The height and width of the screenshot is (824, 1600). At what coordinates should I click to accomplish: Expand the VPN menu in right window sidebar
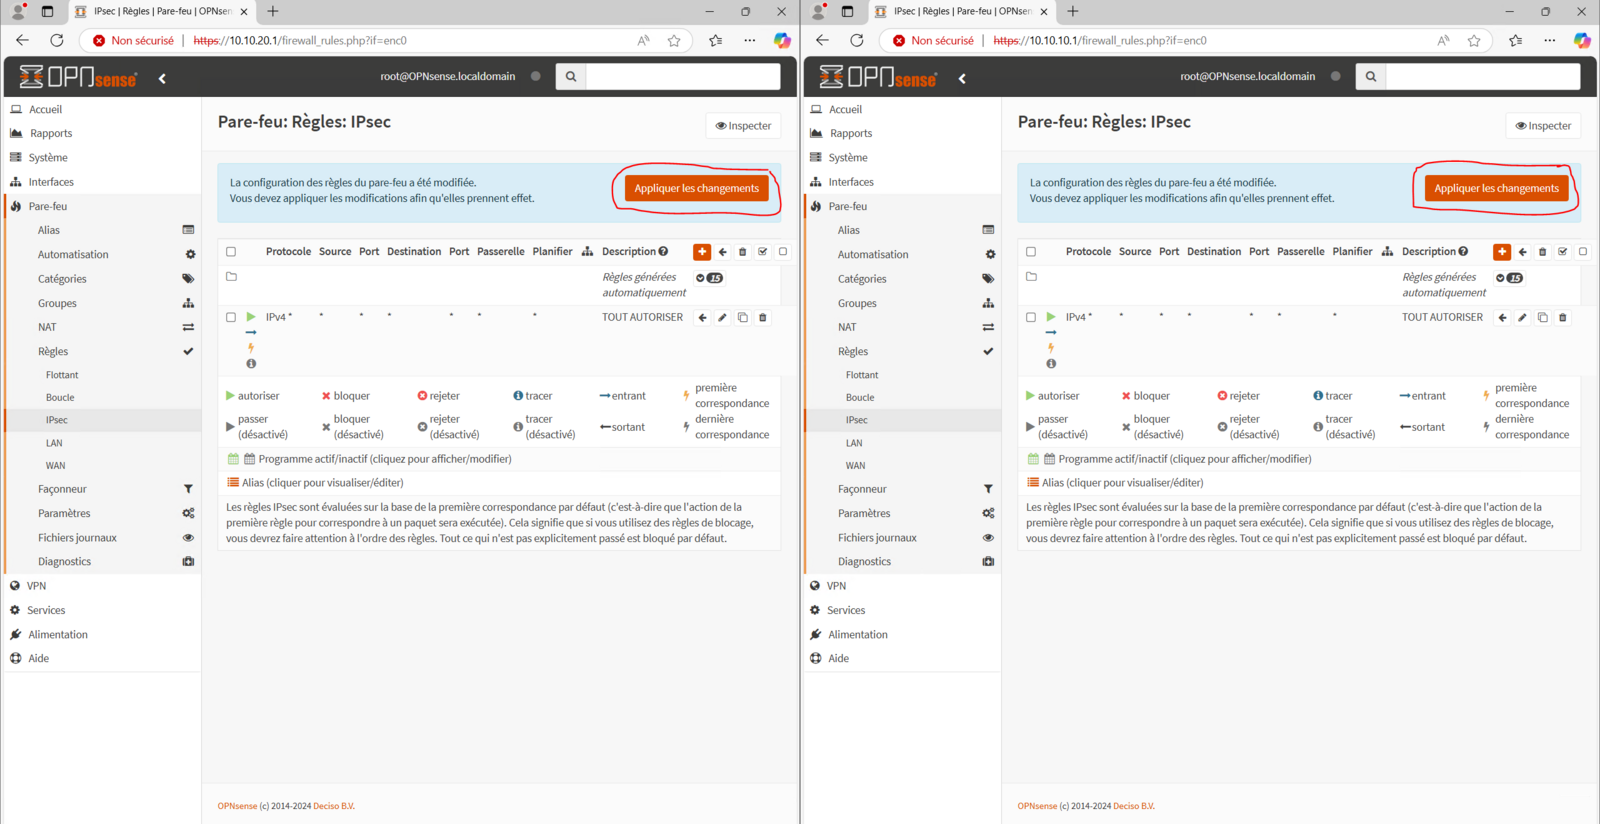point(837,586)
